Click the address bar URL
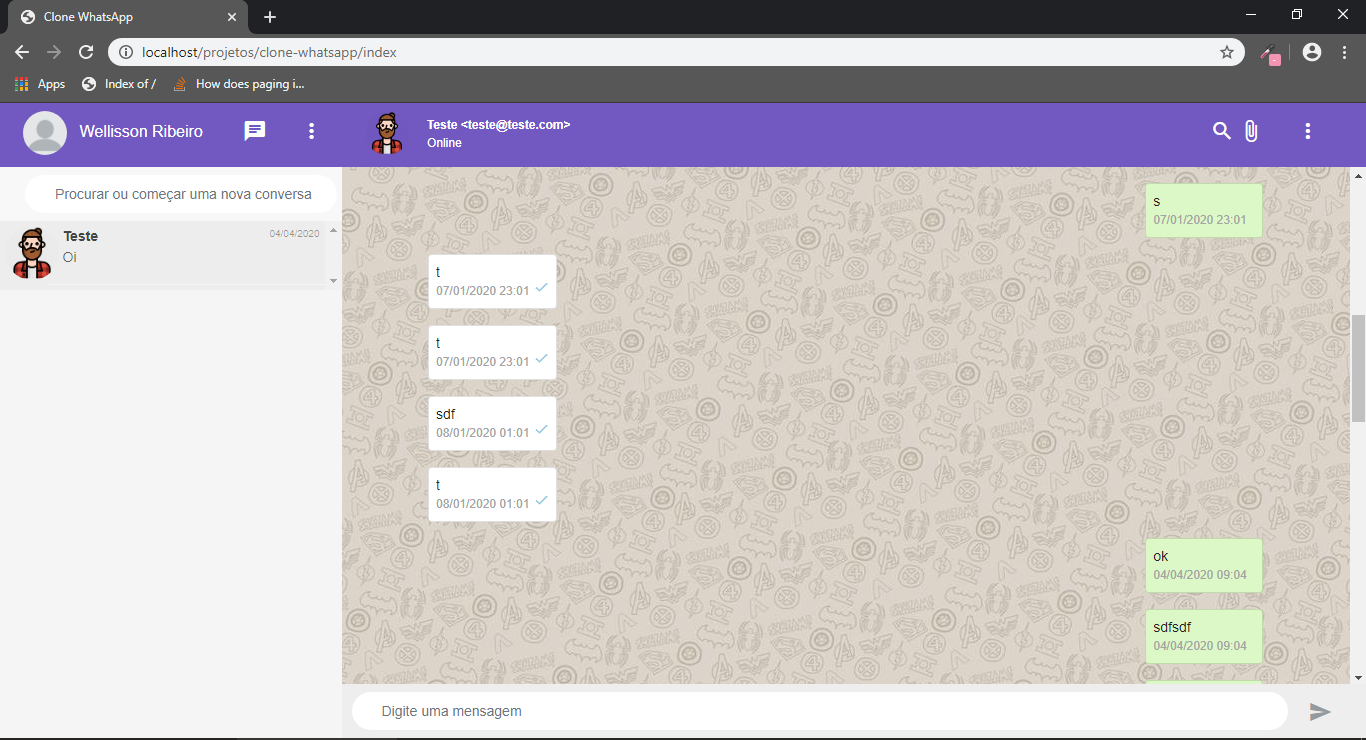1366x740 pixels. [x=270, y=52]
